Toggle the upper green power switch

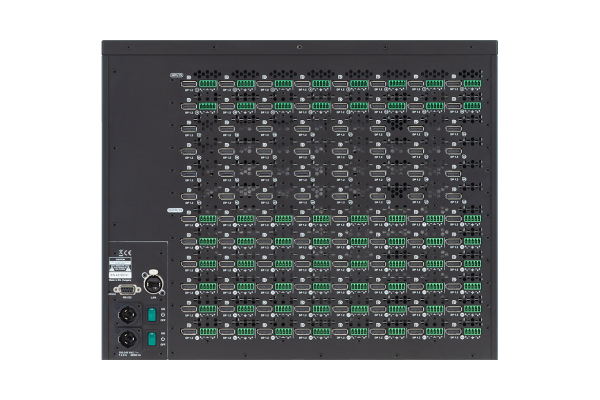[x=152, y=315]
